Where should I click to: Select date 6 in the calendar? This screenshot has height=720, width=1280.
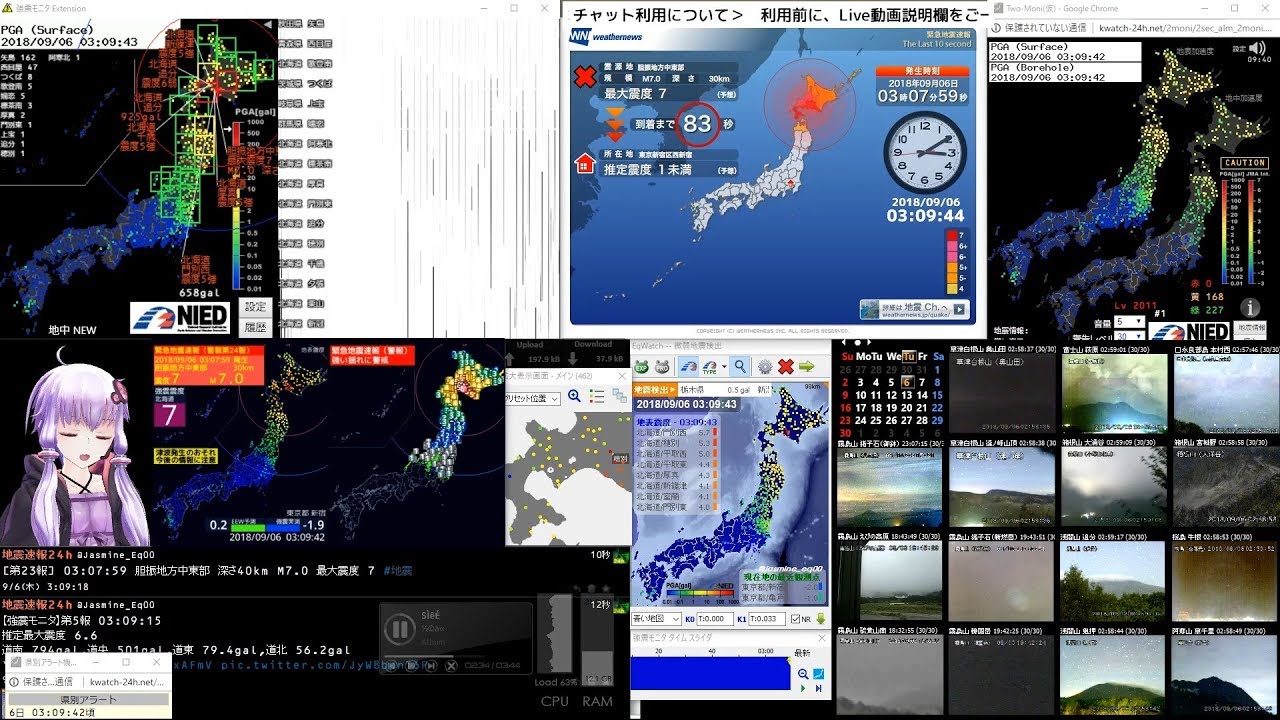coord(907,382)
